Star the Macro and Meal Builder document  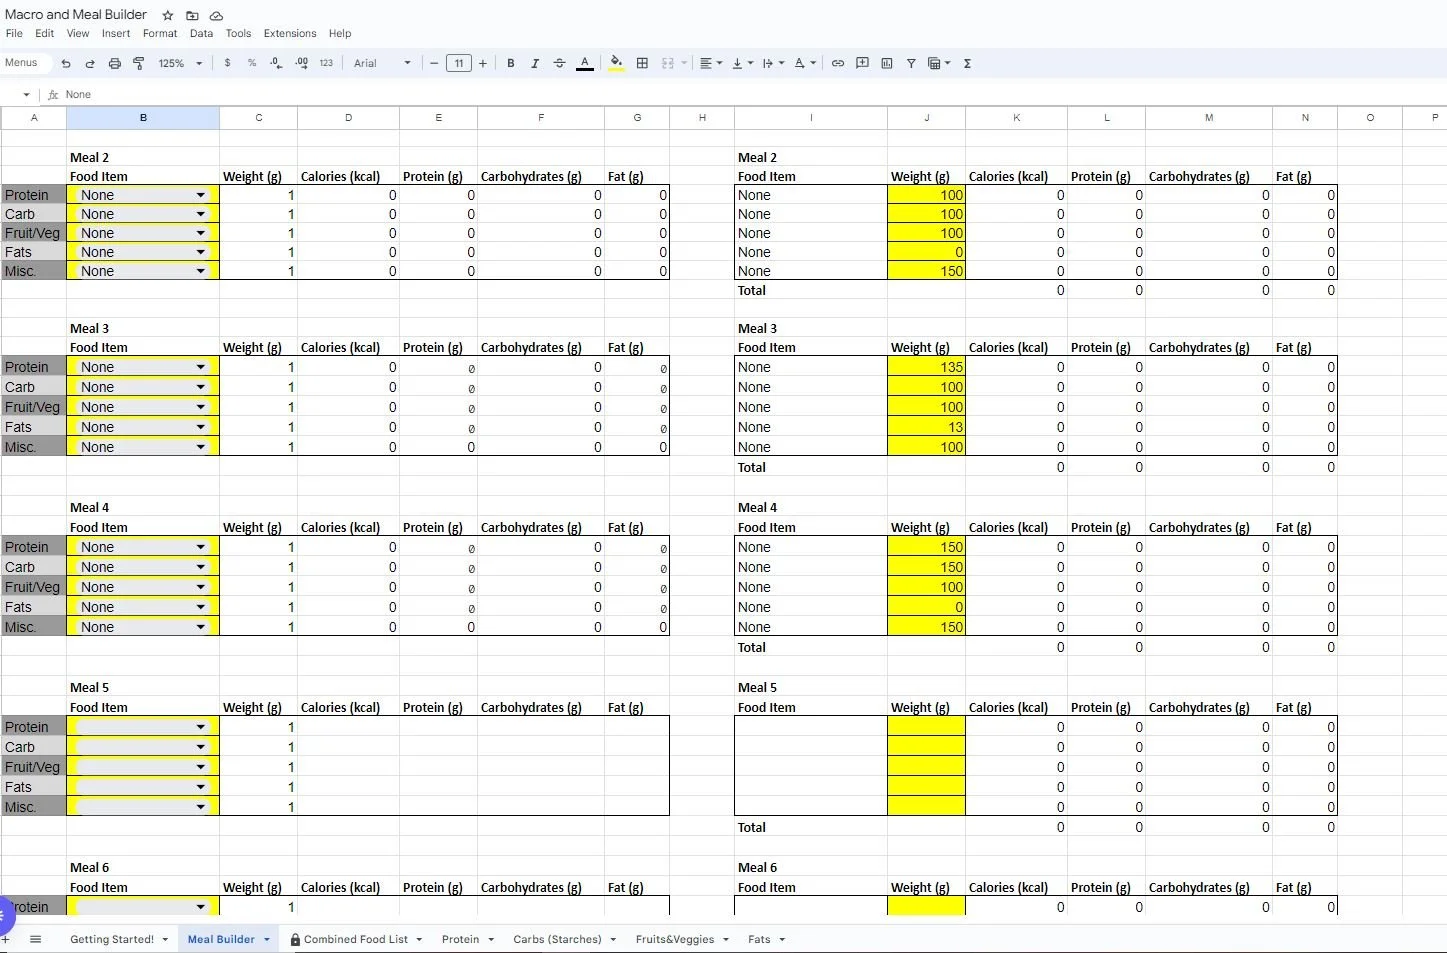click(x=168, y=15)
